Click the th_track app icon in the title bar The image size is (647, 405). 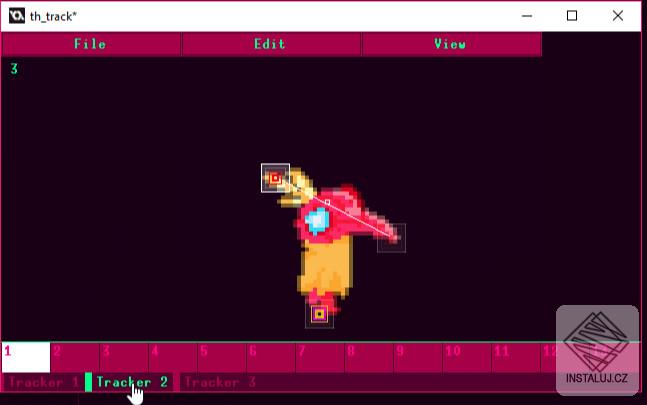click(x=17, y=16)
